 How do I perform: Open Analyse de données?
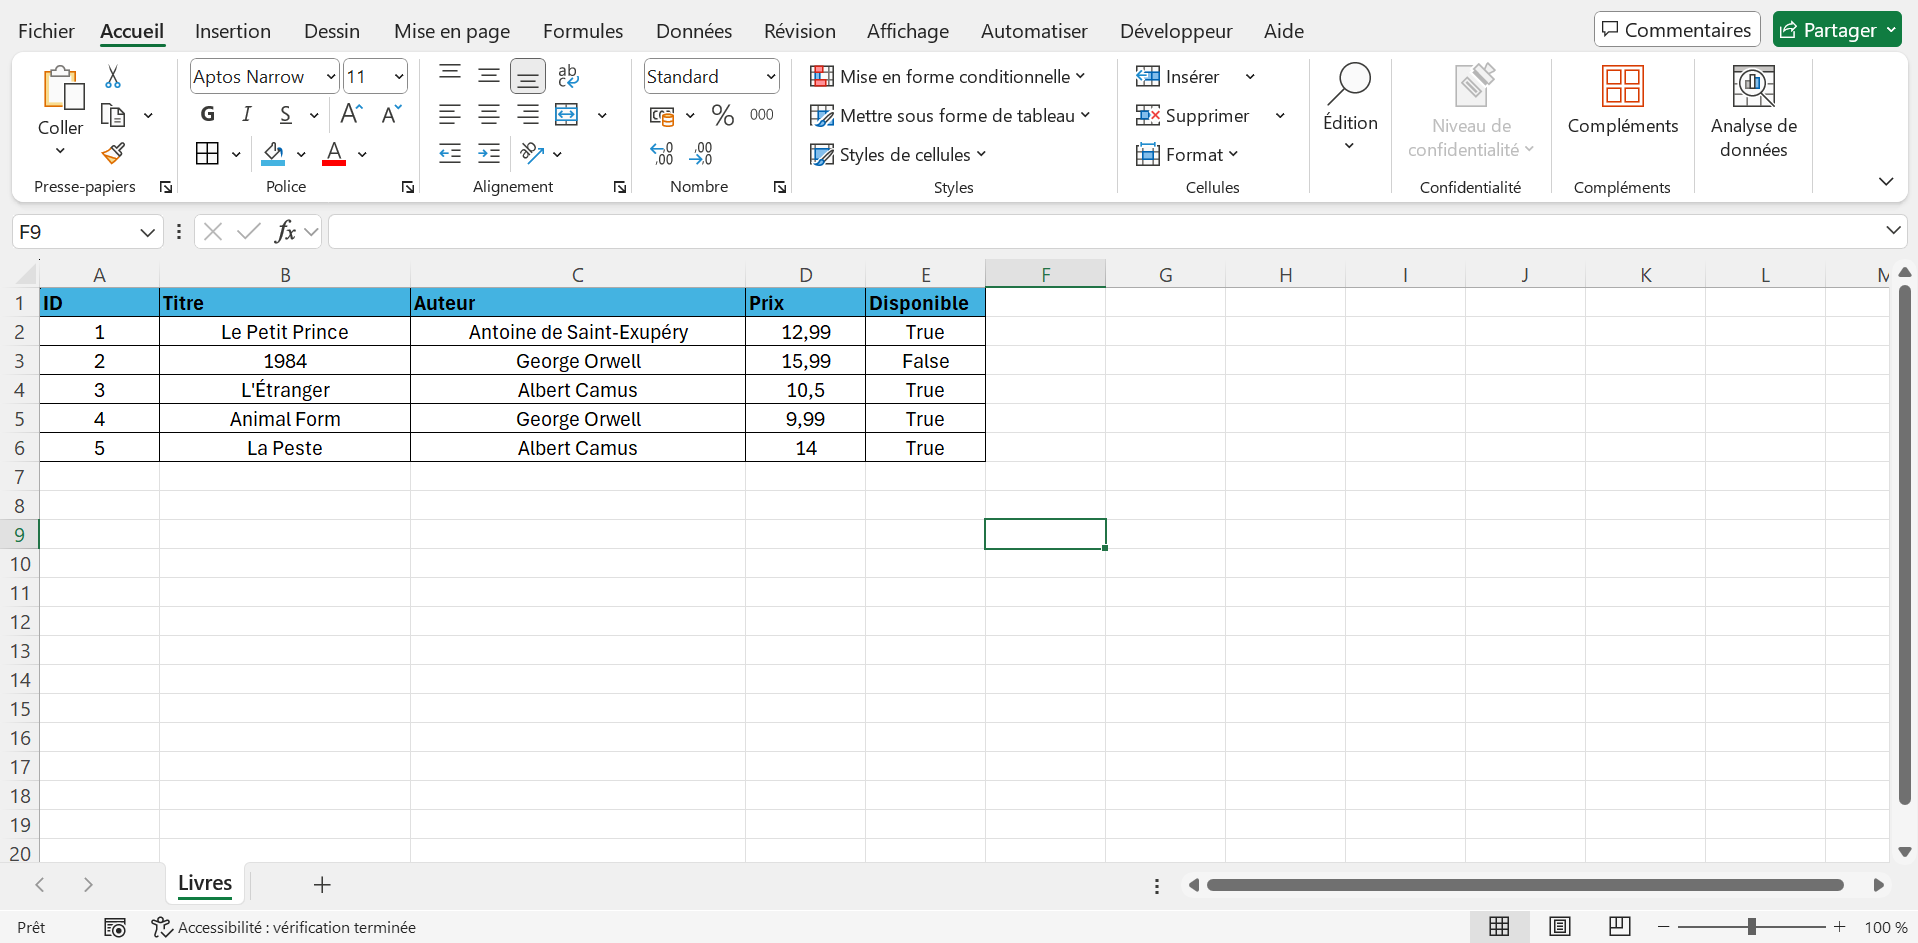click(x=1754, y=112)
